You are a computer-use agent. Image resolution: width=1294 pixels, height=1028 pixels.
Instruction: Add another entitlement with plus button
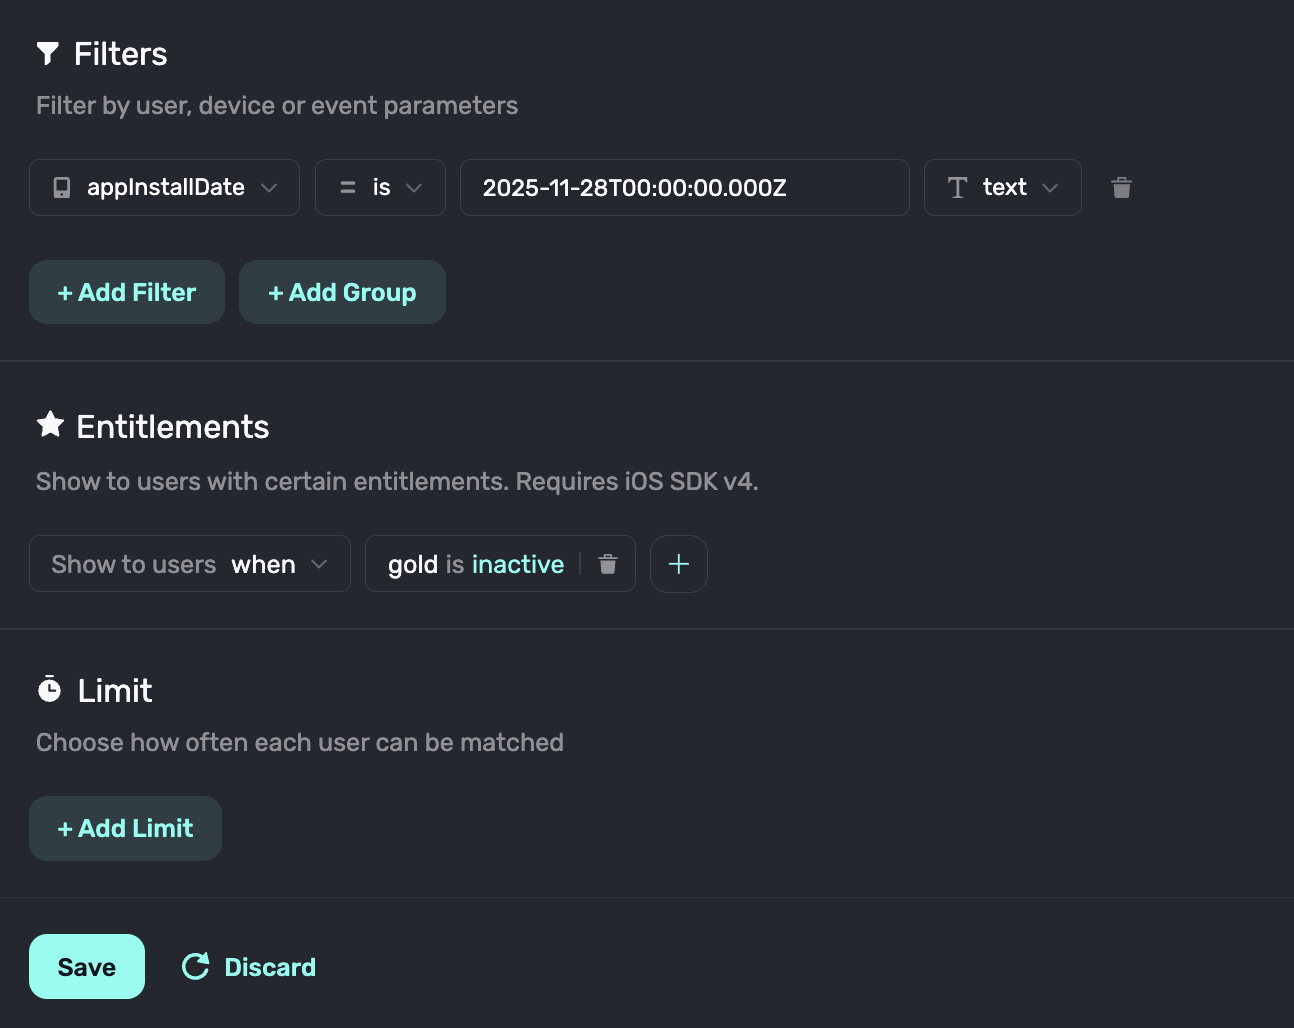(x=678, y=564)
